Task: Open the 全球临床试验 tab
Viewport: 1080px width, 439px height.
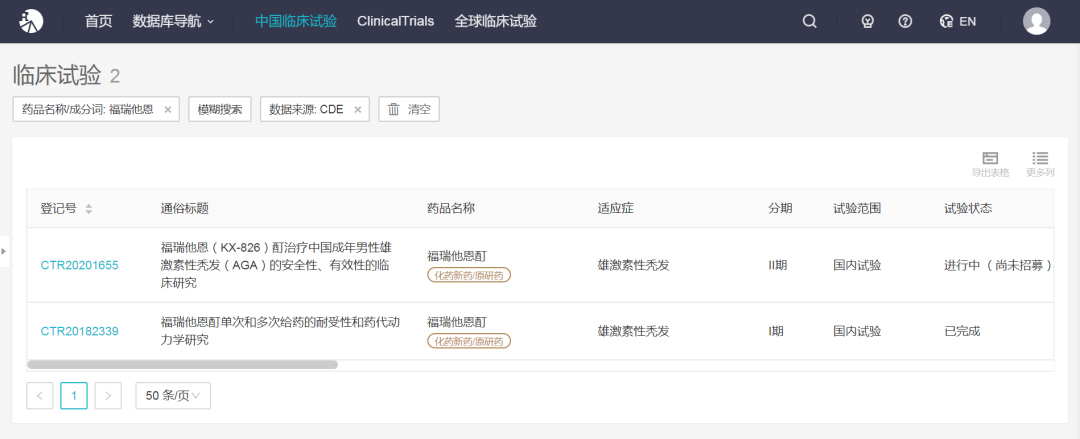Action: click(495, 21)
